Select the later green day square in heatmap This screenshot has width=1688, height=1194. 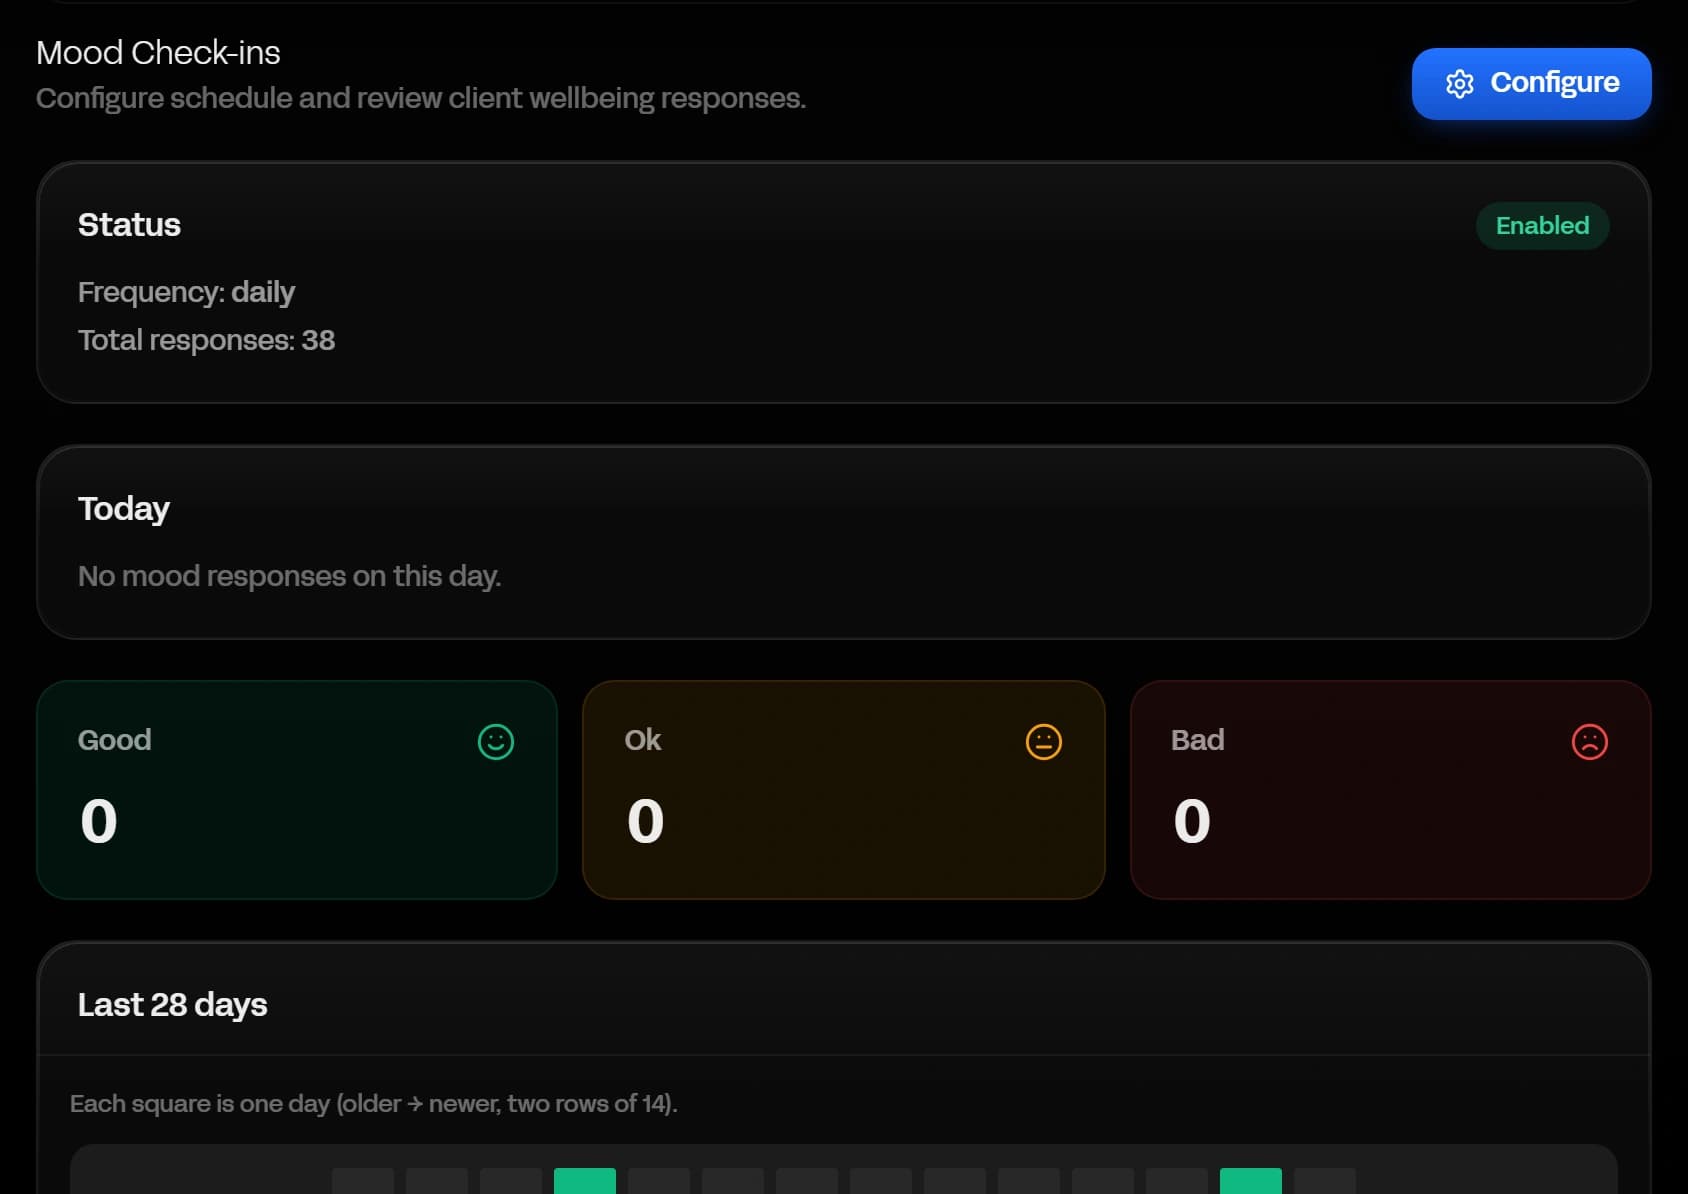tap(1251, 1181)
